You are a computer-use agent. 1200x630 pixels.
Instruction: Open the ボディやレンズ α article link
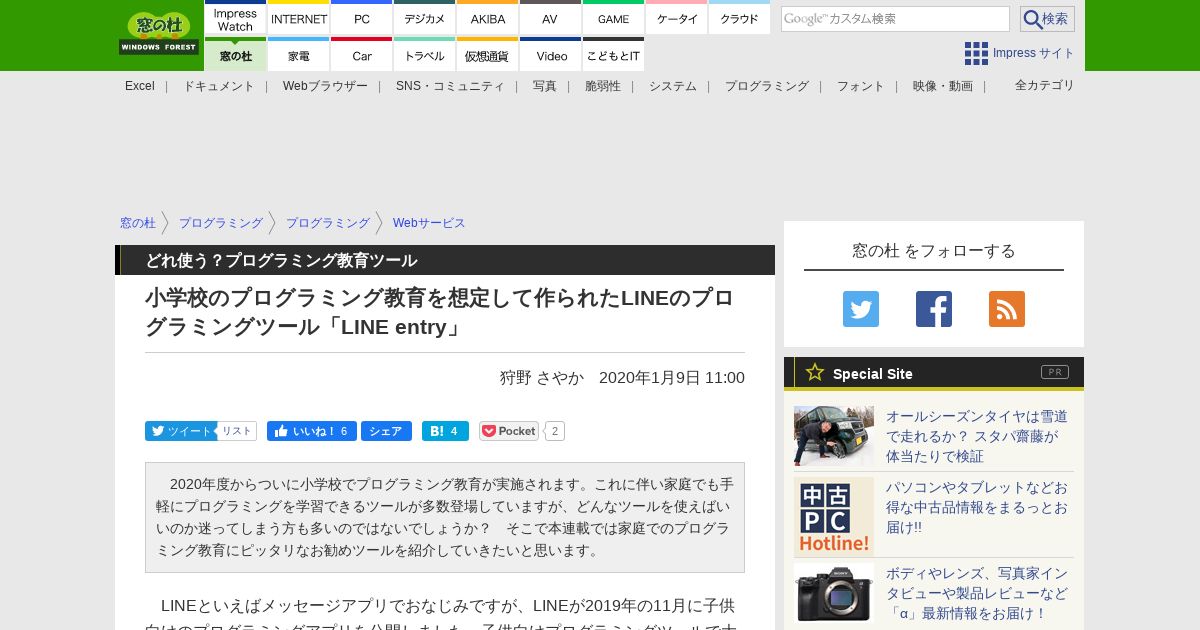[x=977, y=593]
